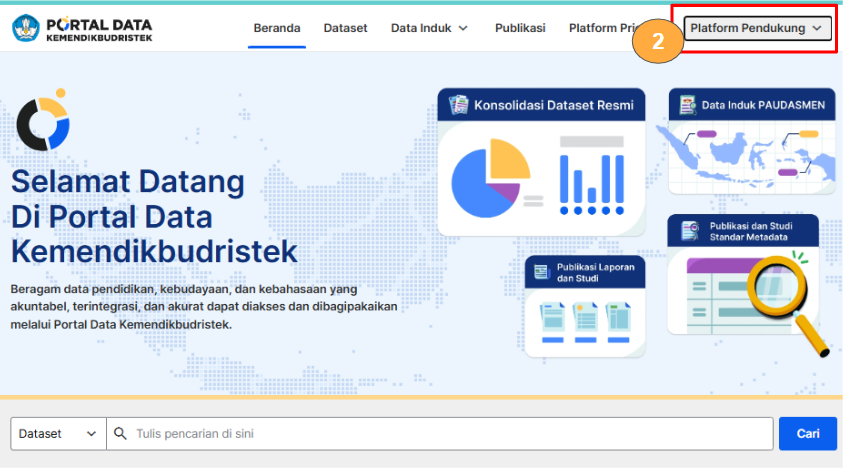Go to the Dataset menu item
The width and height of the screenshot is (846, 469).
[x=345, y=28]
